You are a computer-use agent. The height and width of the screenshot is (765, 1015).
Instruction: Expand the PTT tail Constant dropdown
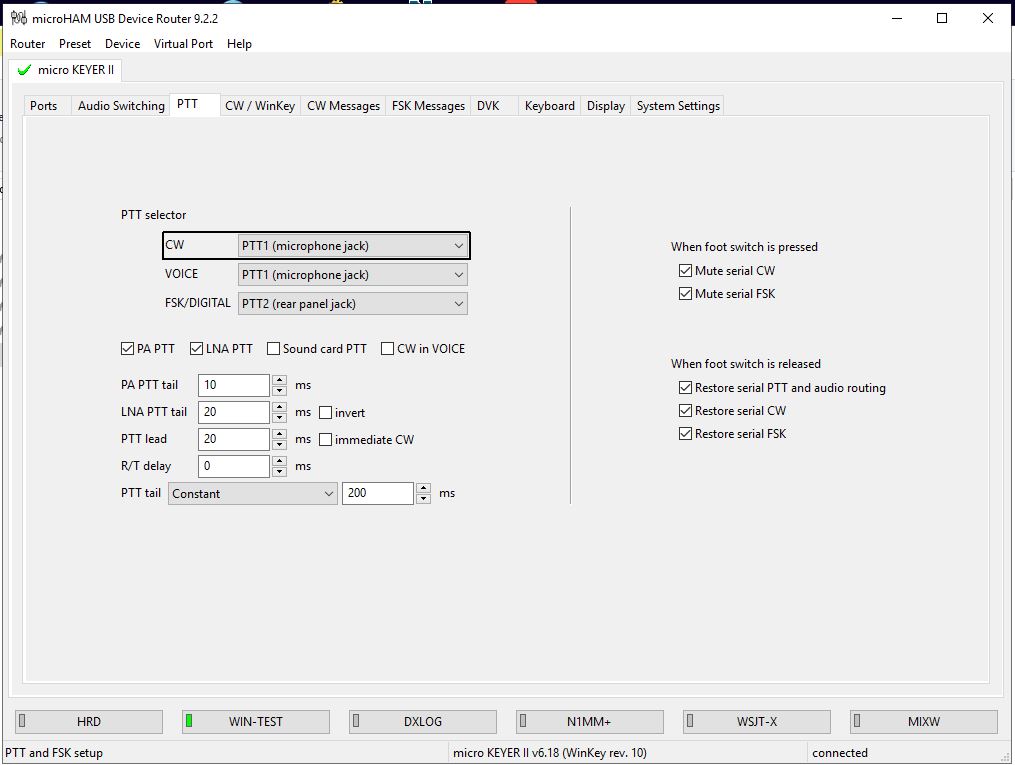coord(252,494)
